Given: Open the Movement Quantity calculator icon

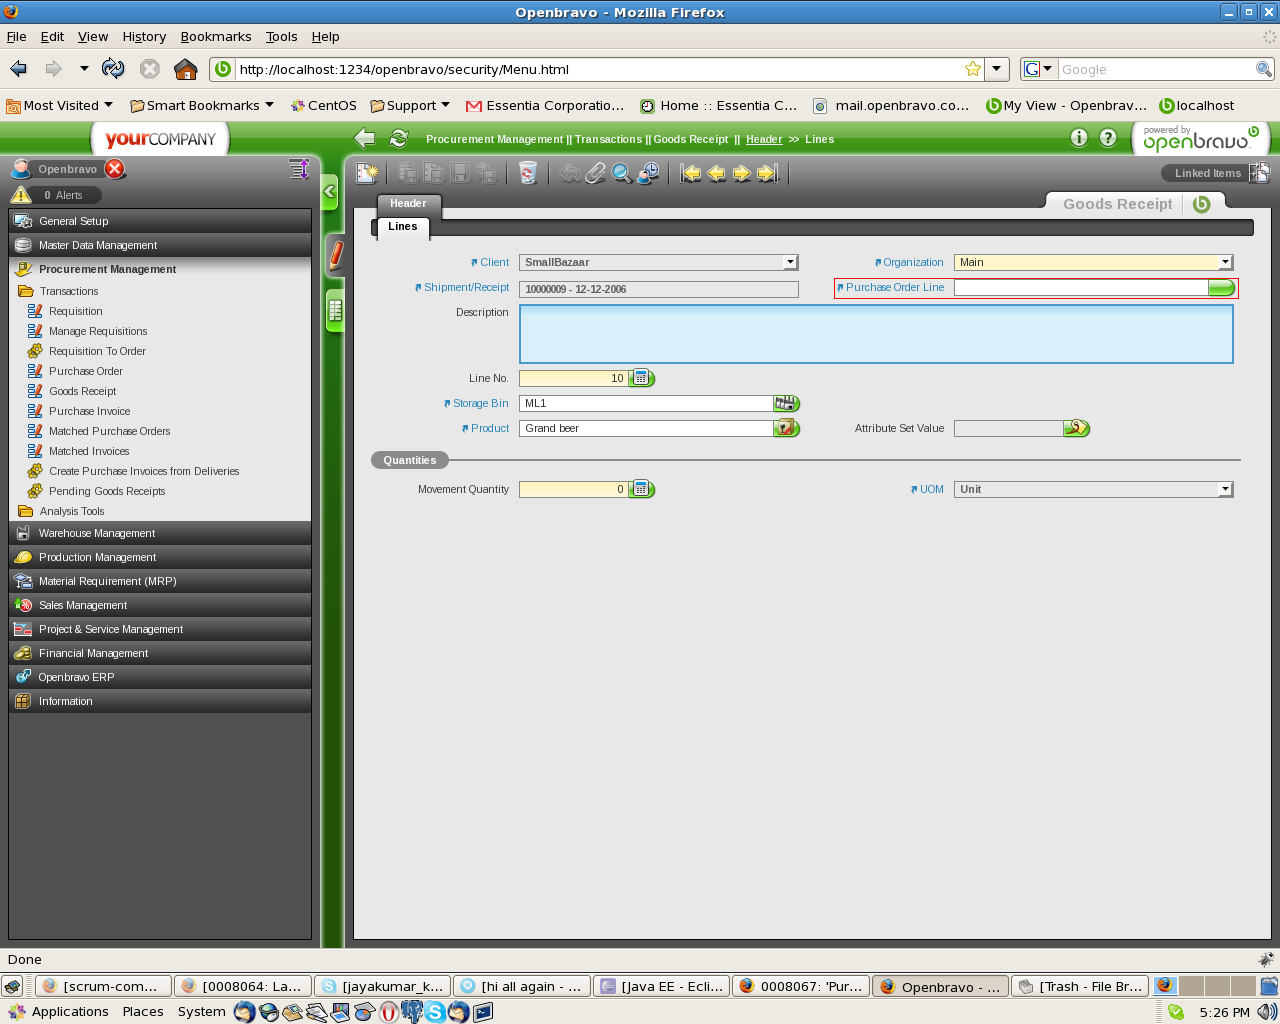Looking at the screenshot, I should 642,489.
